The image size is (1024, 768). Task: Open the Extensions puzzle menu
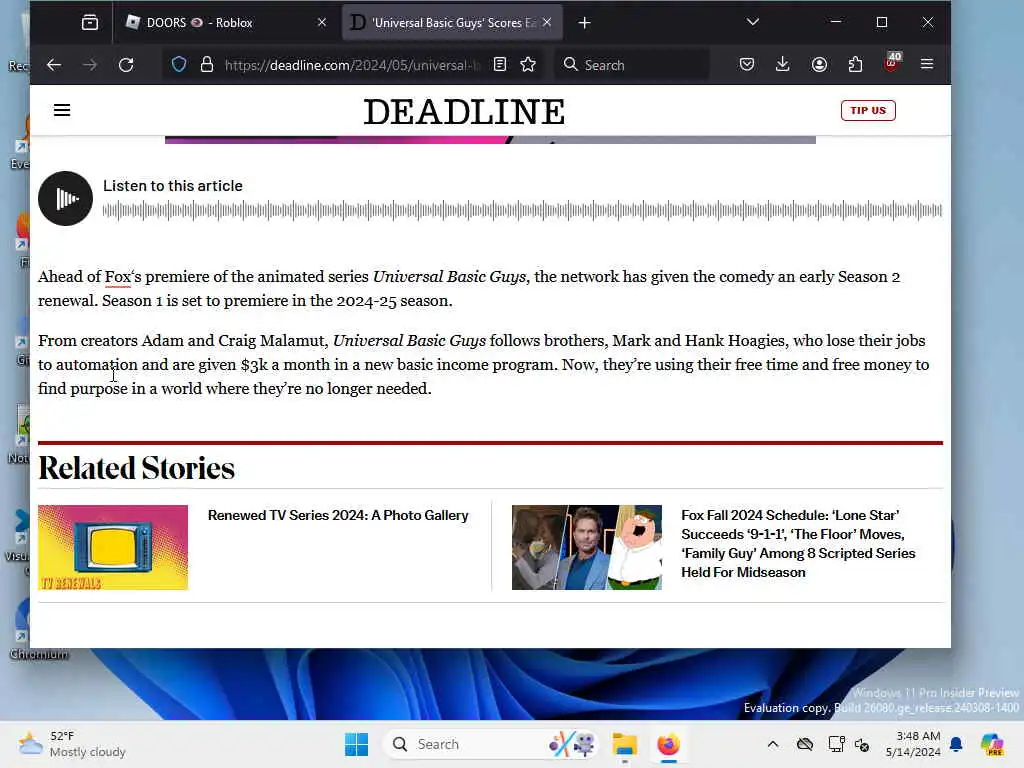855,65
